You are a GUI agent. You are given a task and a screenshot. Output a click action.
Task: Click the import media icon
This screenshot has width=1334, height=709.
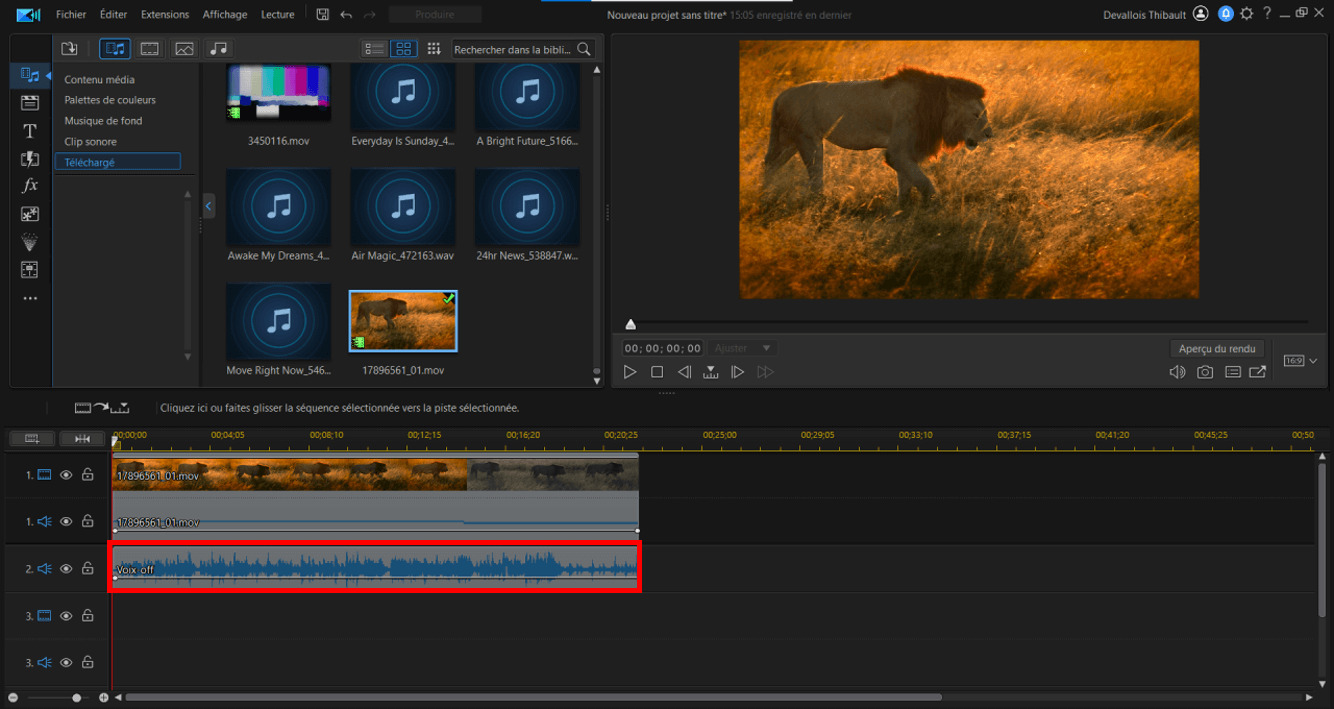tap(69, 48)
